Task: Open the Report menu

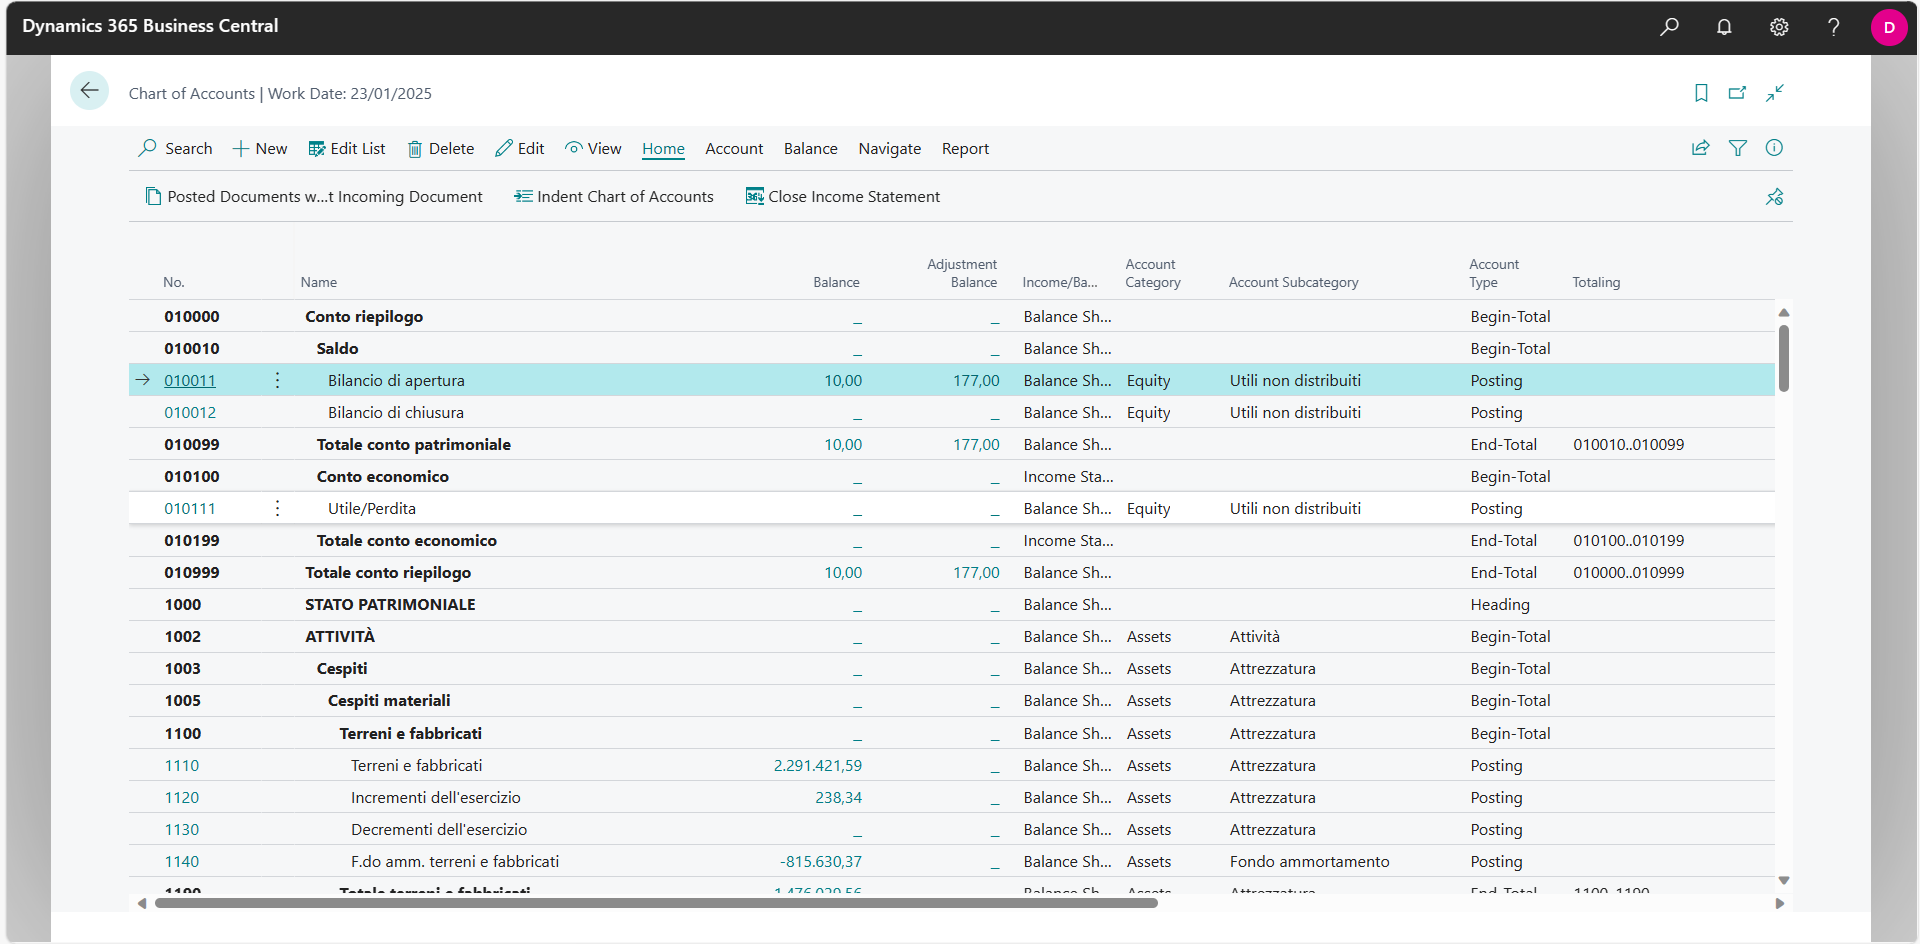Action: pyautogui.click(x=965, y=148)
